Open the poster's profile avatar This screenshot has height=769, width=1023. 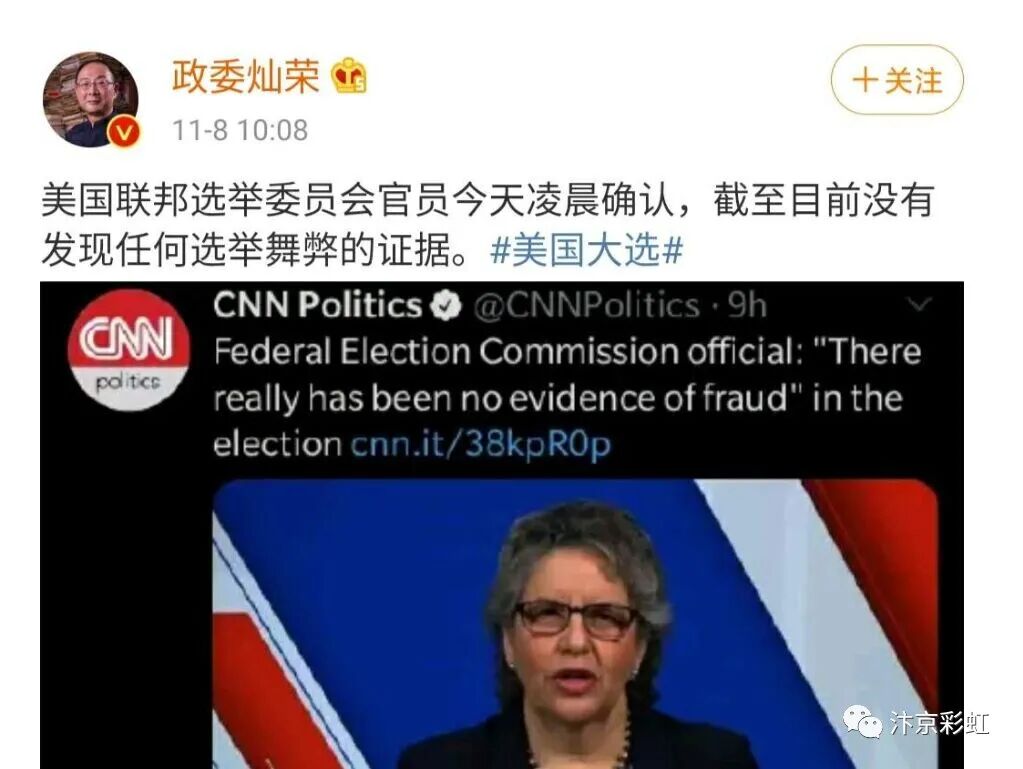click(91, 100)
